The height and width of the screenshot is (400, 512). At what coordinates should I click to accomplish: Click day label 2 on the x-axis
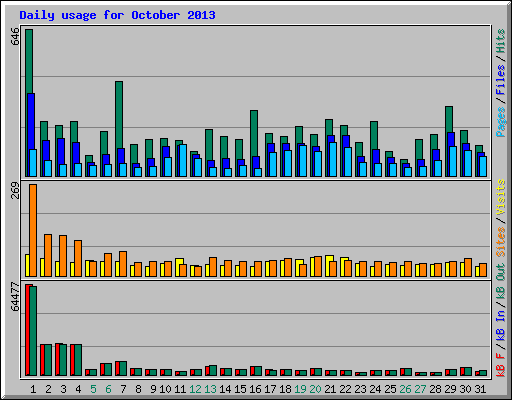[x=48, y=389]
